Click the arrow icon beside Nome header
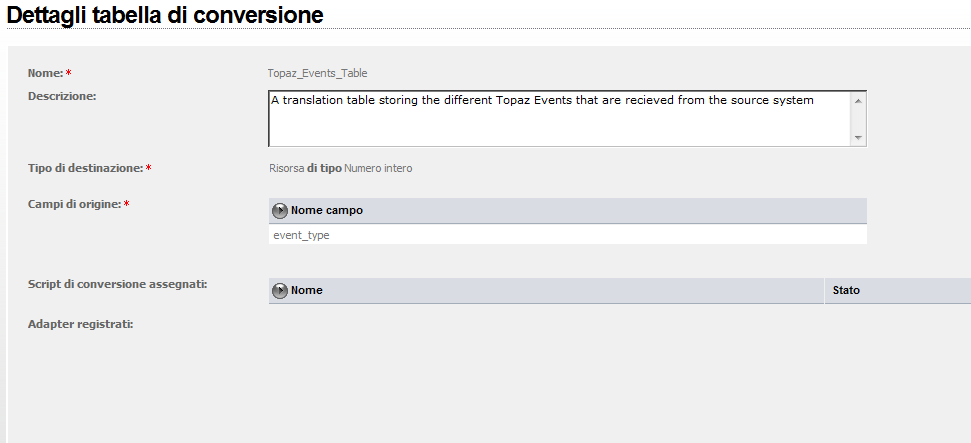 pyautogui.click(x=280, y=291)
